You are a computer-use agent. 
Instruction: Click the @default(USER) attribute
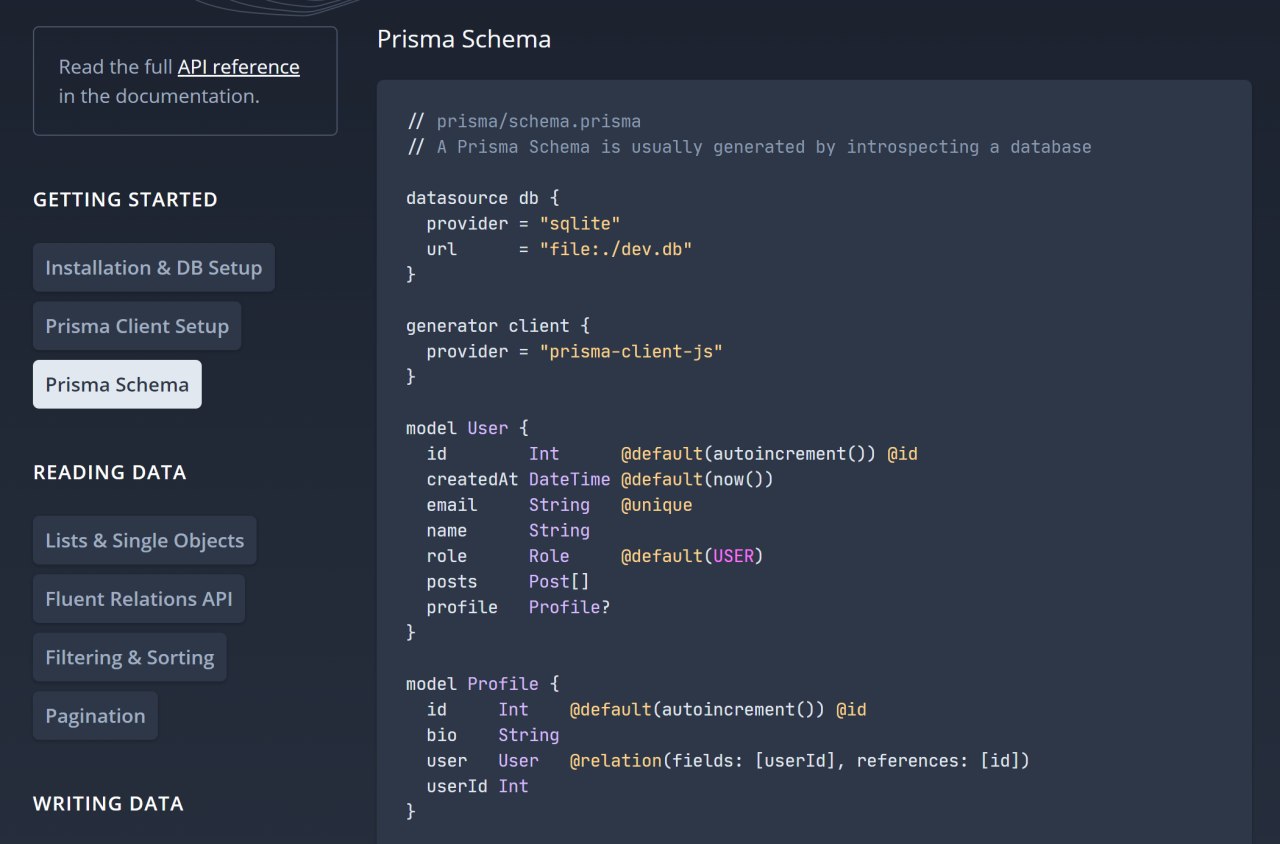tap(692, 556)
